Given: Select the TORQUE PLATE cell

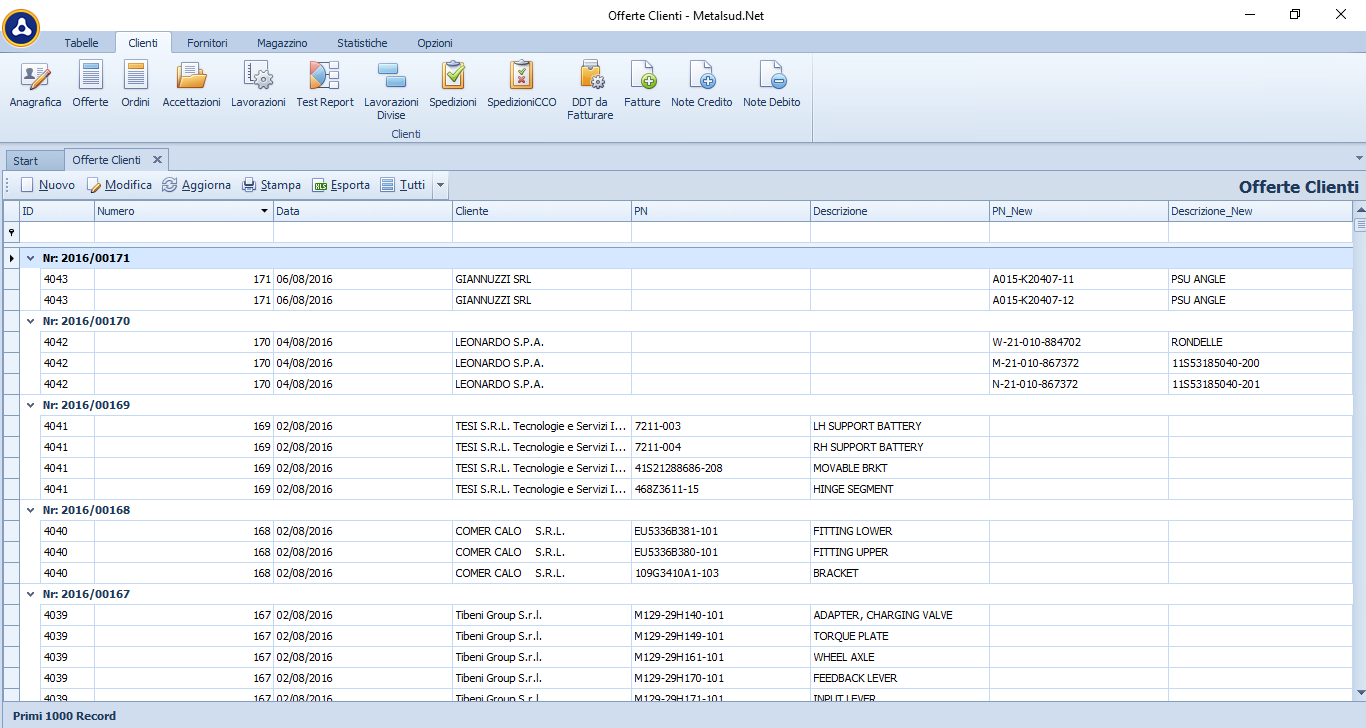Looking at the screenshot, I should [x=900, y=636].
